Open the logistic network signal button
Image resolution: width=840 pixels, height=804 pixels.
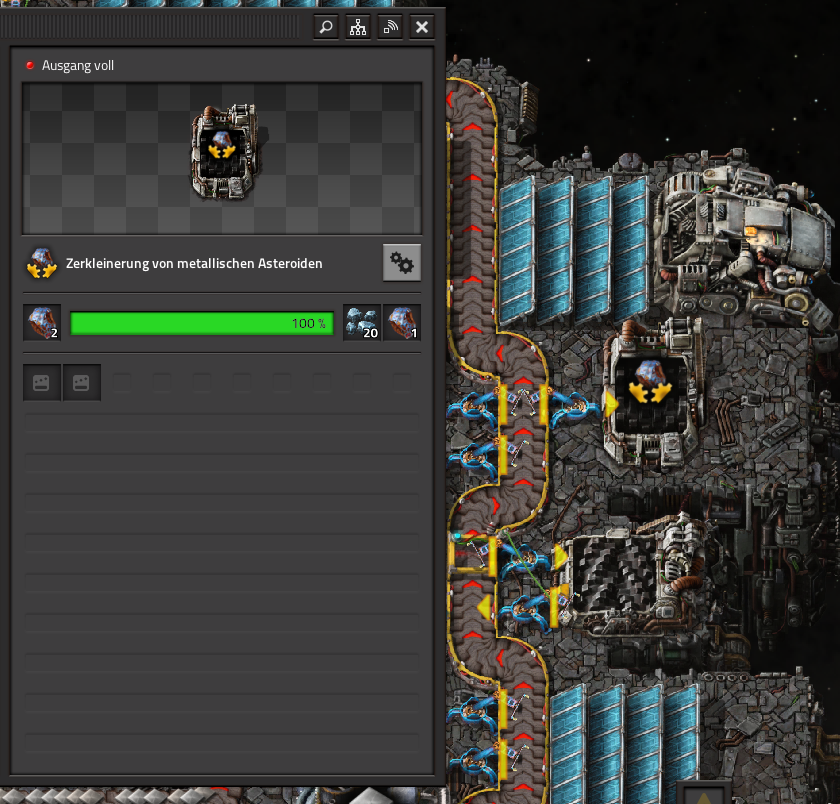click(390, 27)
